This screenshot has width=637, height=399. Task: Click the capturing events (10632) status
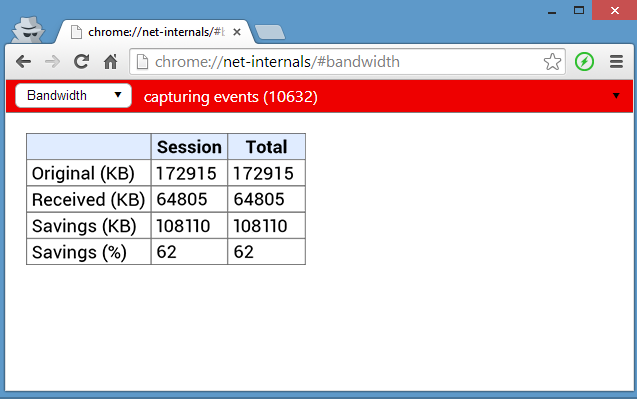pyautogui.click(x=230, y=97)
